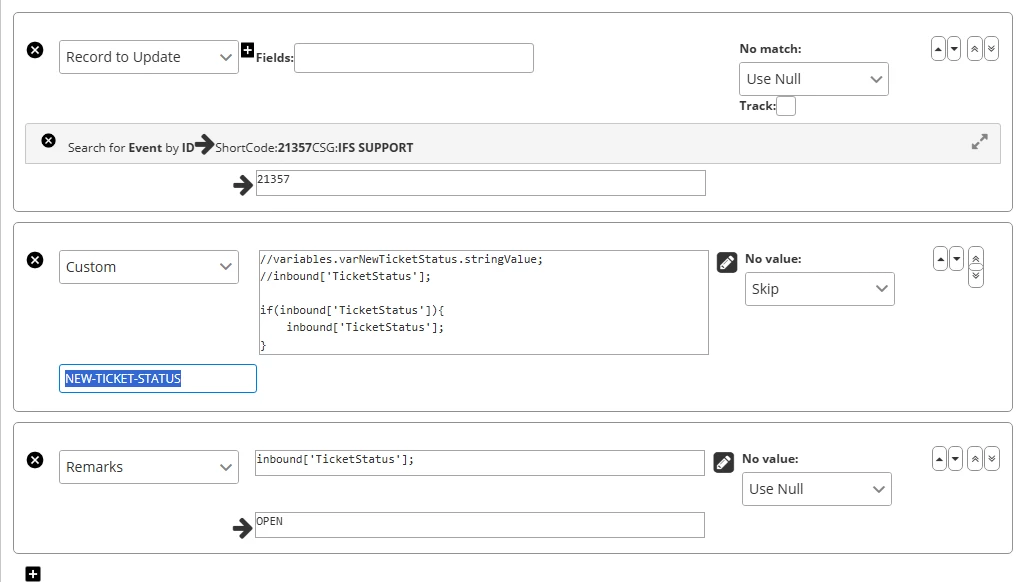This screenshot has width=1035, height=582.
Task: Open the Remarks script editor pencil
Action: tap(724, 463)
